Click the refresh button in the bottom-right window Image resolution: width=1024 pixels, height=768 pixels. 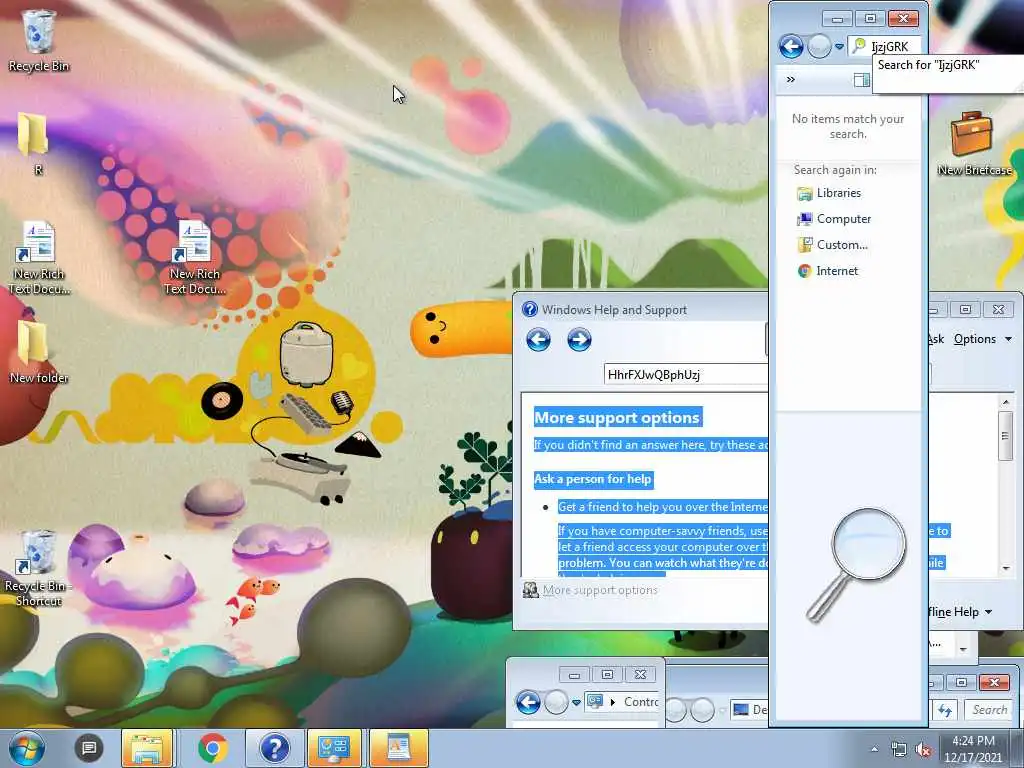pyautogui.click(x=945, y=710)
